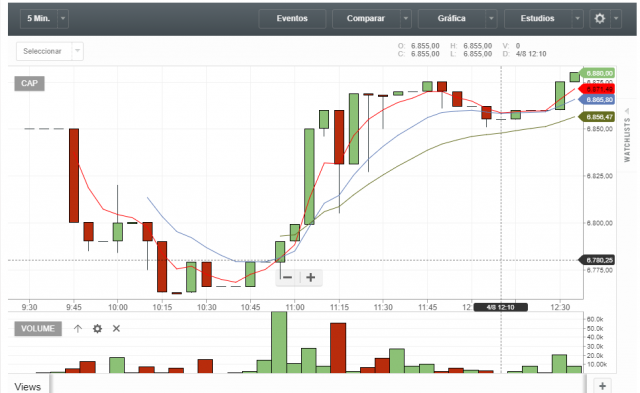Expand dropdown arrow beside settings gear
This screenshot has height=393, width=640.
[616, 18]
